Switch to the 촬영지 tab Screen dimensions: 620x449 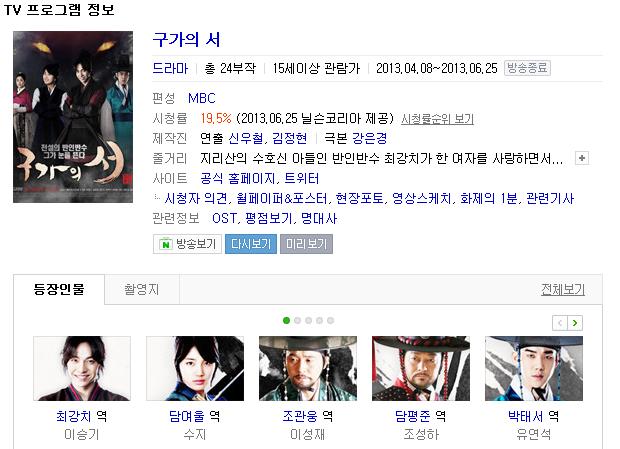click(x=142, y=289)
